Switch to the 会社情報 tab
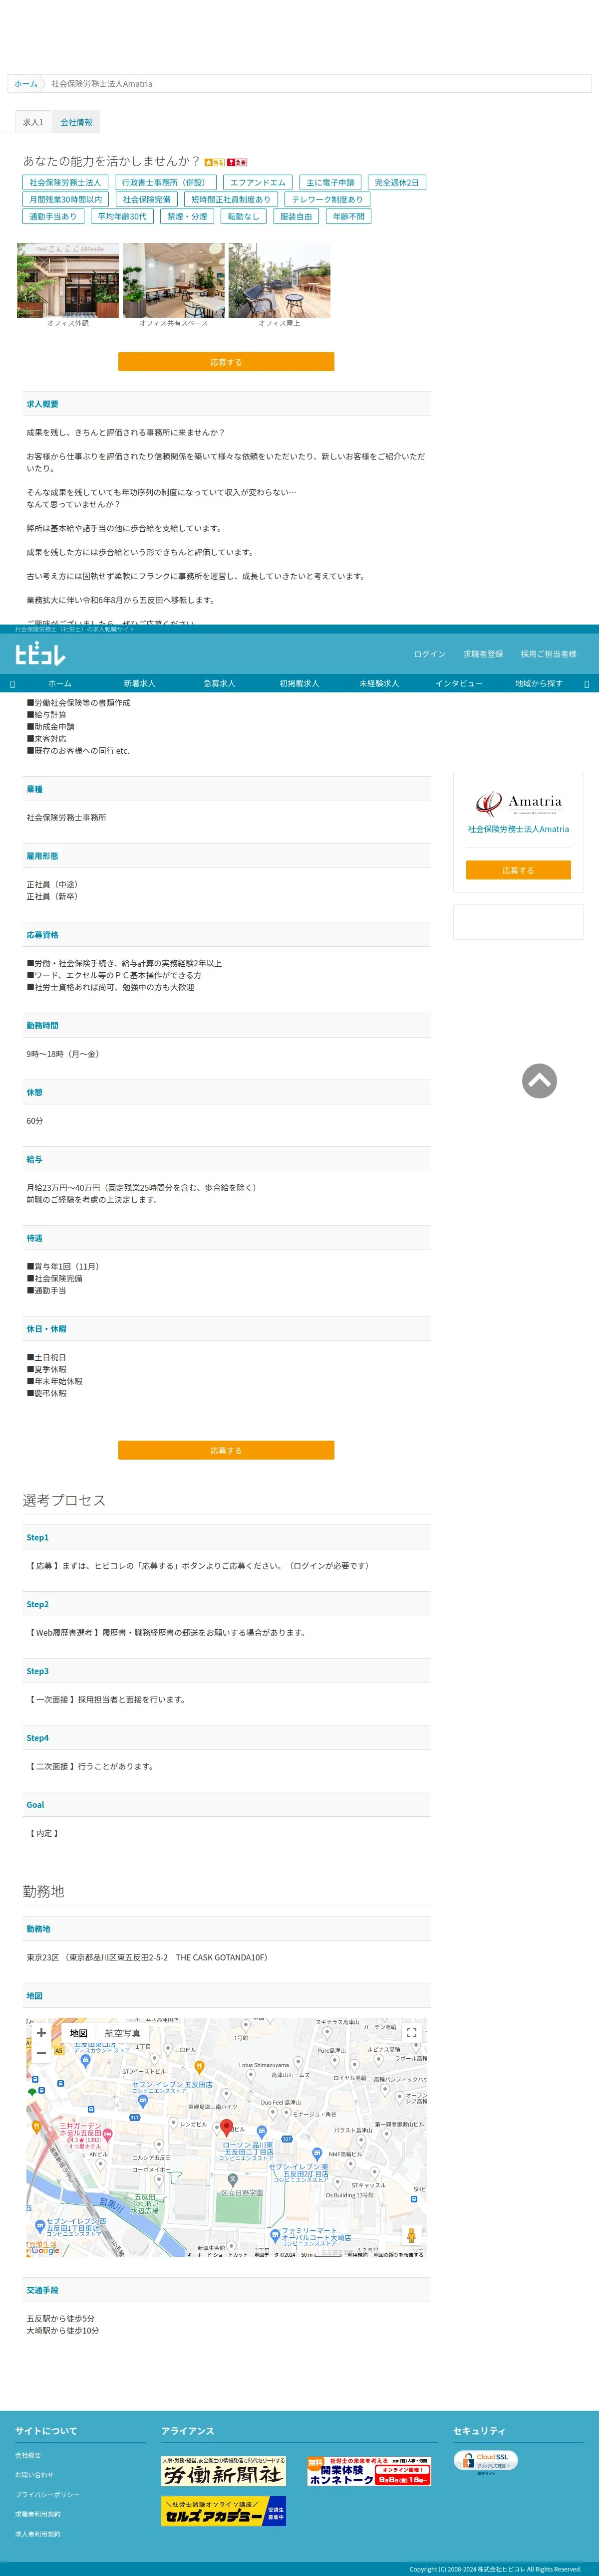Screen dimensions: 599x2576 (x=76, y=122)
